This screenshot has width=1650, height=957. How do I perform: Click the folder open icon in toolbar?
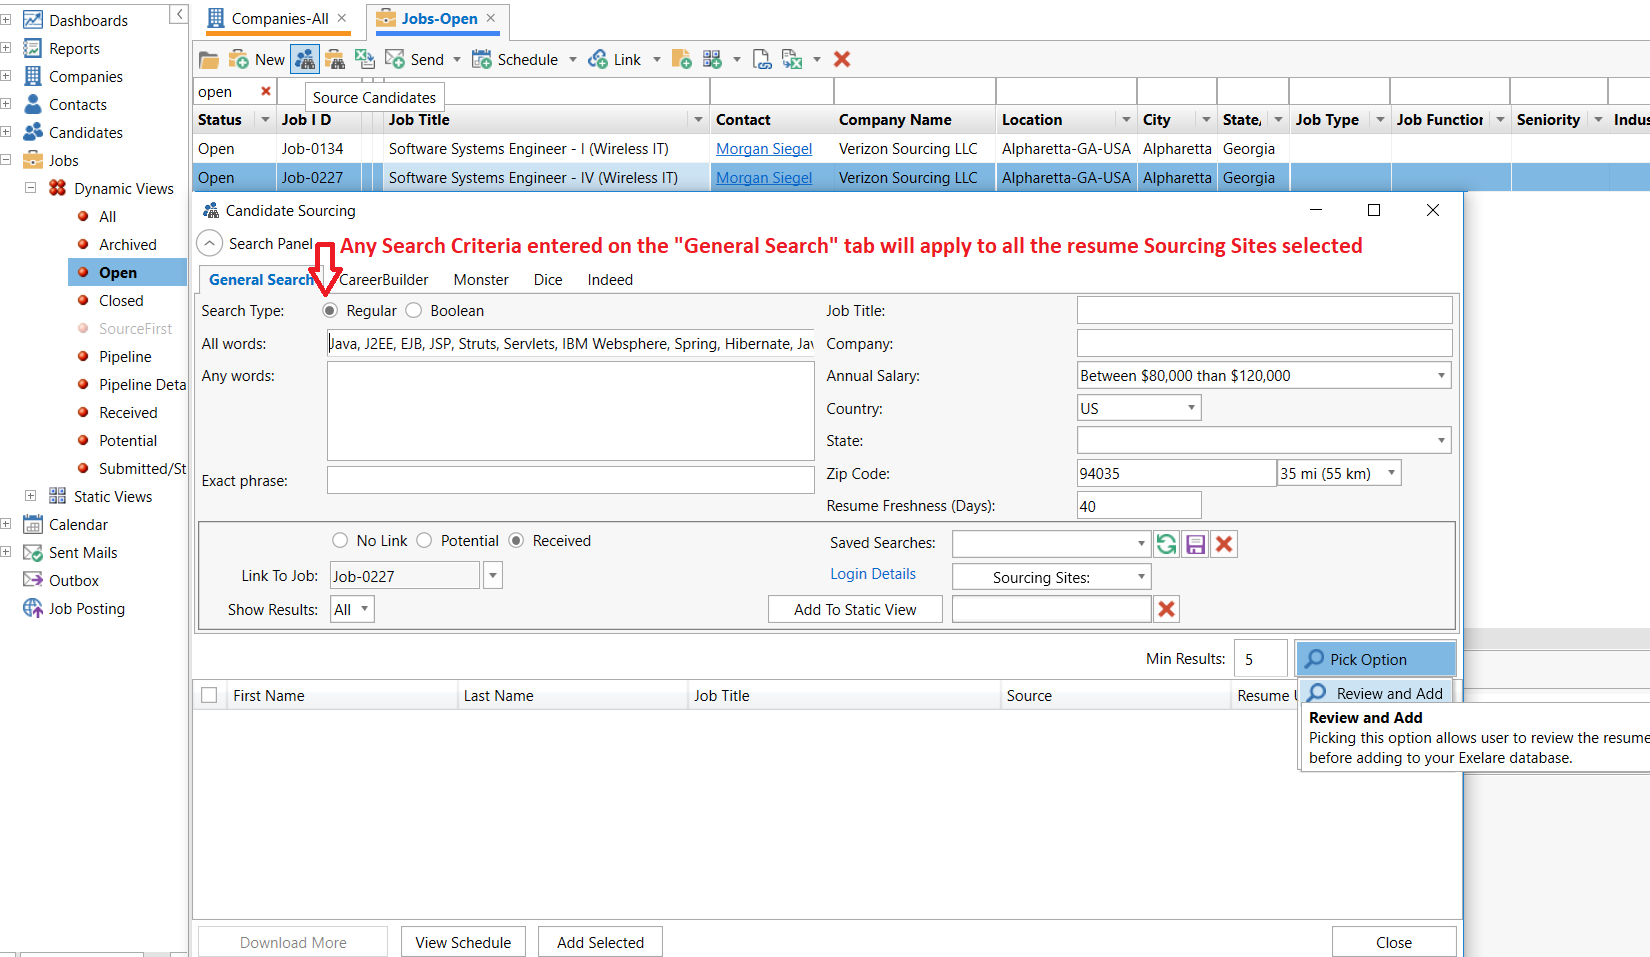[x=209, y=60]
